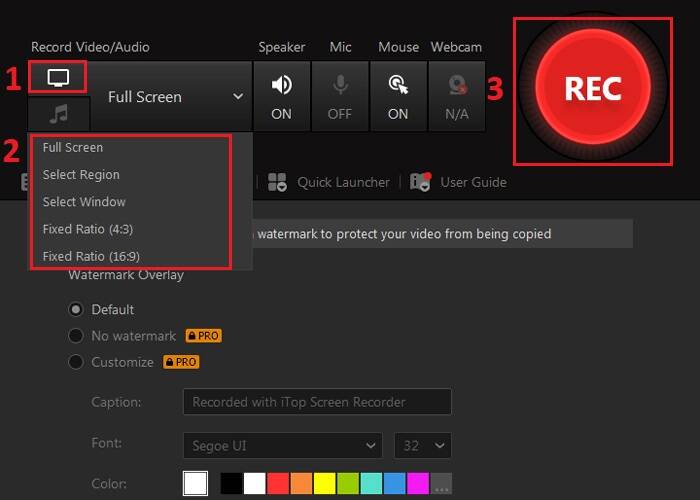Open the User Guide icon
700x500 pixels.
pyautogui.click(x=421, y=182)
